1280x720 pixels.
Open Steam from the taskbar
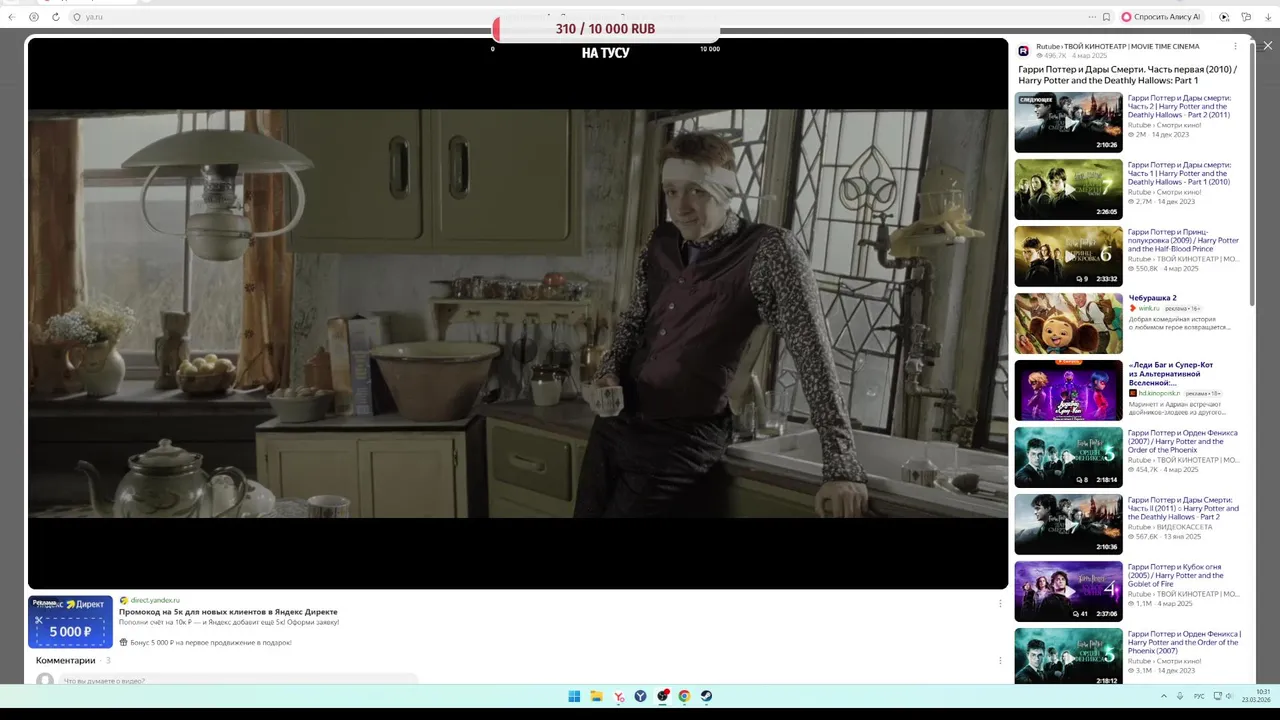click(706, 696)
